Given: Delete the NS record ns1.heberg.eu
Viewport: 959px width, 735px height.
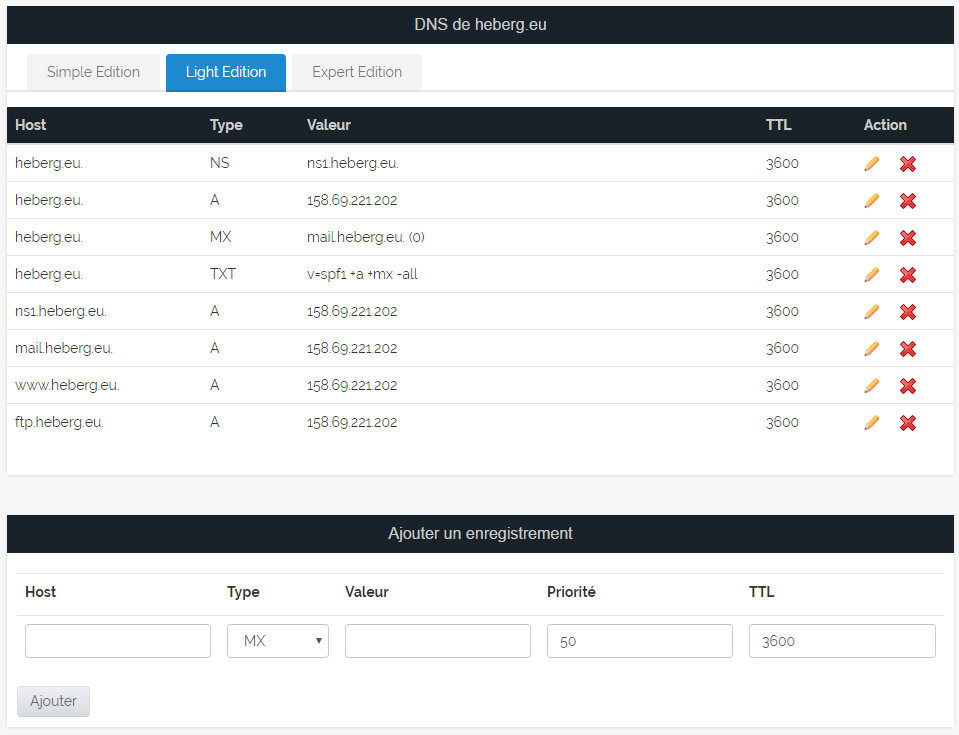Looking at the screenshot, I should pyautogui.click(x=908, y=164).
